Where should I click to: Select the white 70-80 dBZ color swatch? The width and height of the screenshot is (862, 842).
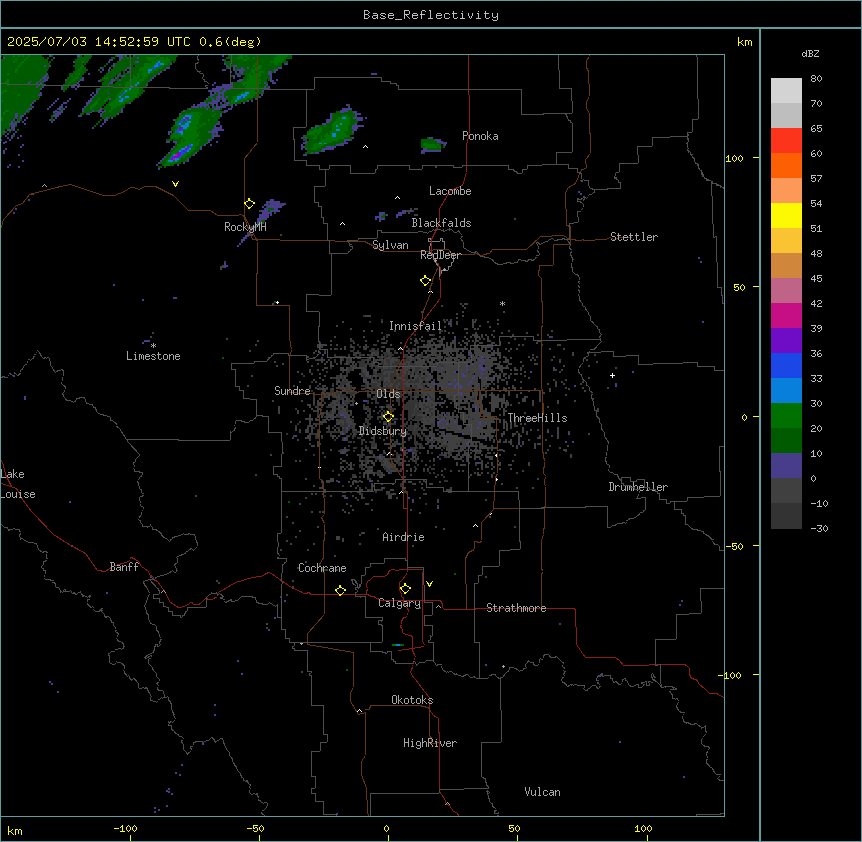(x=786, y=91)
